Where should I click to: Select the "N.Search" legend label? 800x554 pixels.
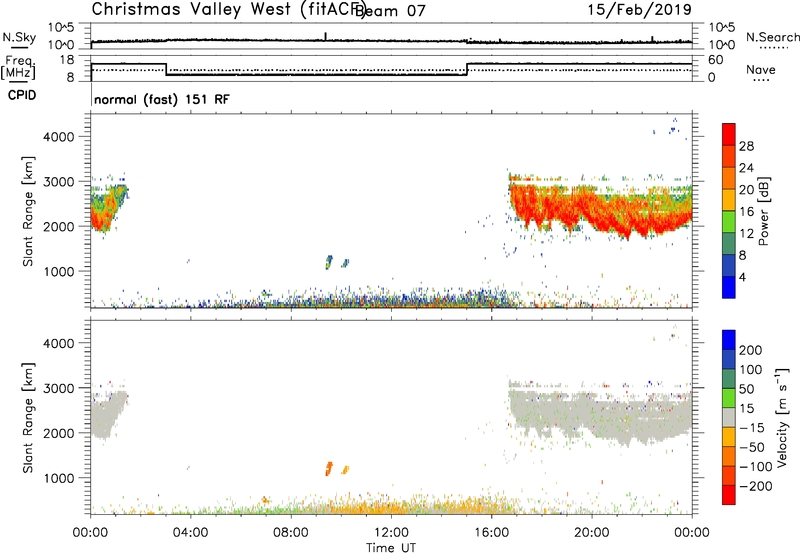772,37
